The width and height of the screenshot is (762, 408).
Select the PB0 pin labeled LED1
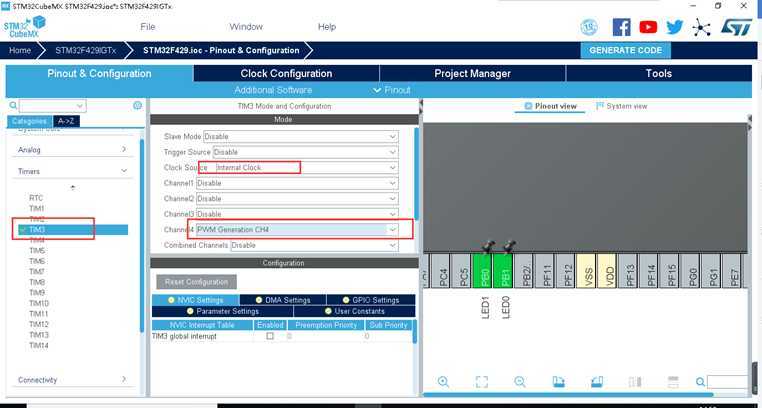point(483,271)
